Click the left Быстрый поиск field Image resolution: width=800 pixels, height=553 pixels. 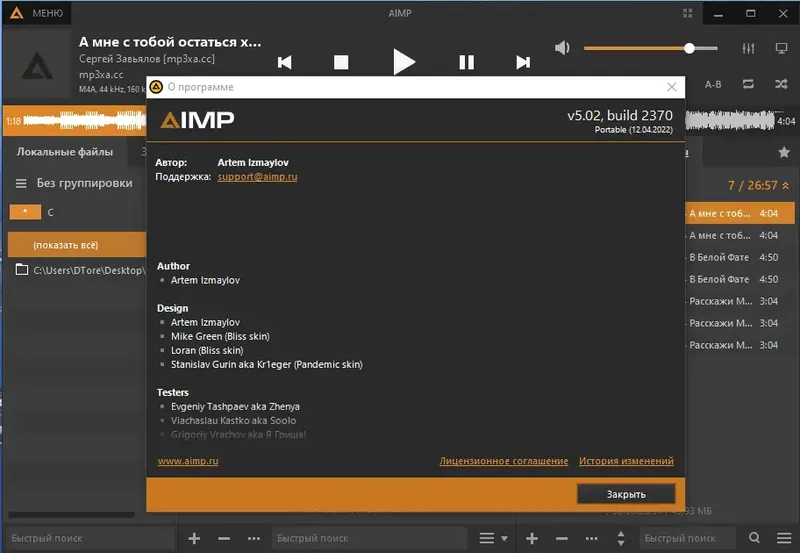[89, 538]
